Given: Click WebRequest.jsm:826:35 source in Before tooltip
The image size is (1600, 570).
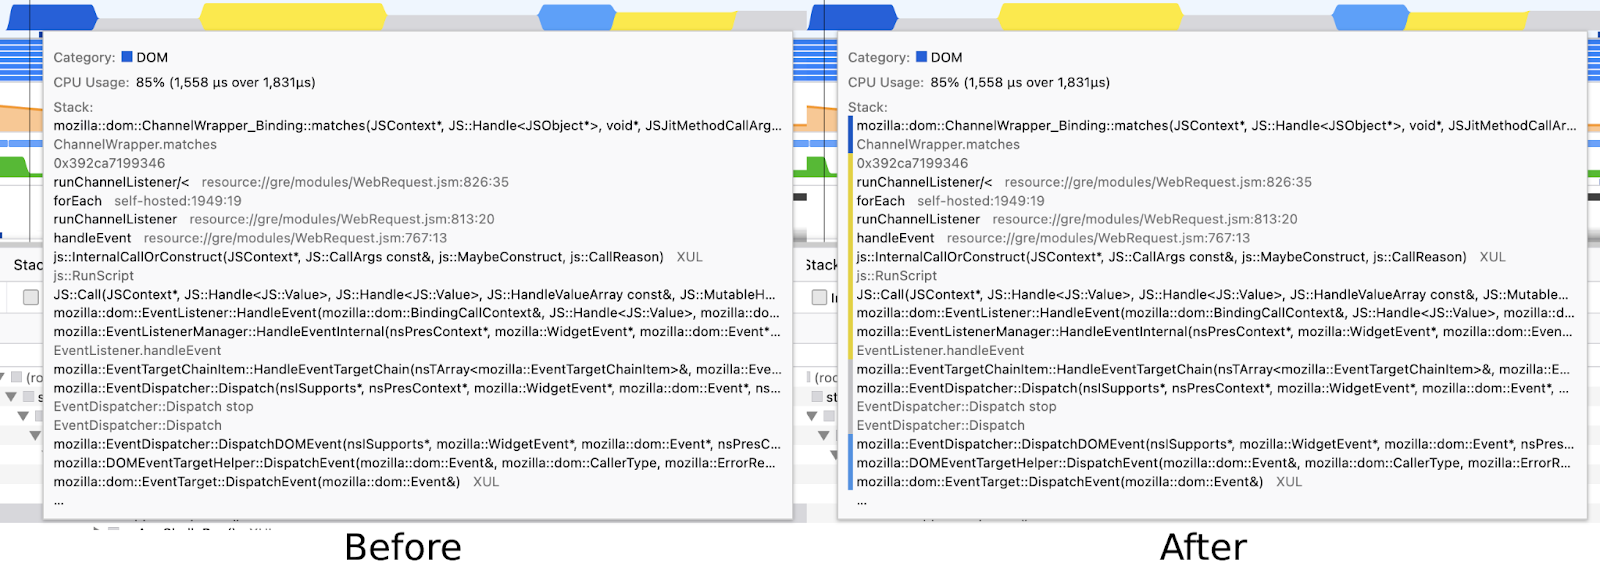Looking at the screenshot, I should (x=355, y=182).
